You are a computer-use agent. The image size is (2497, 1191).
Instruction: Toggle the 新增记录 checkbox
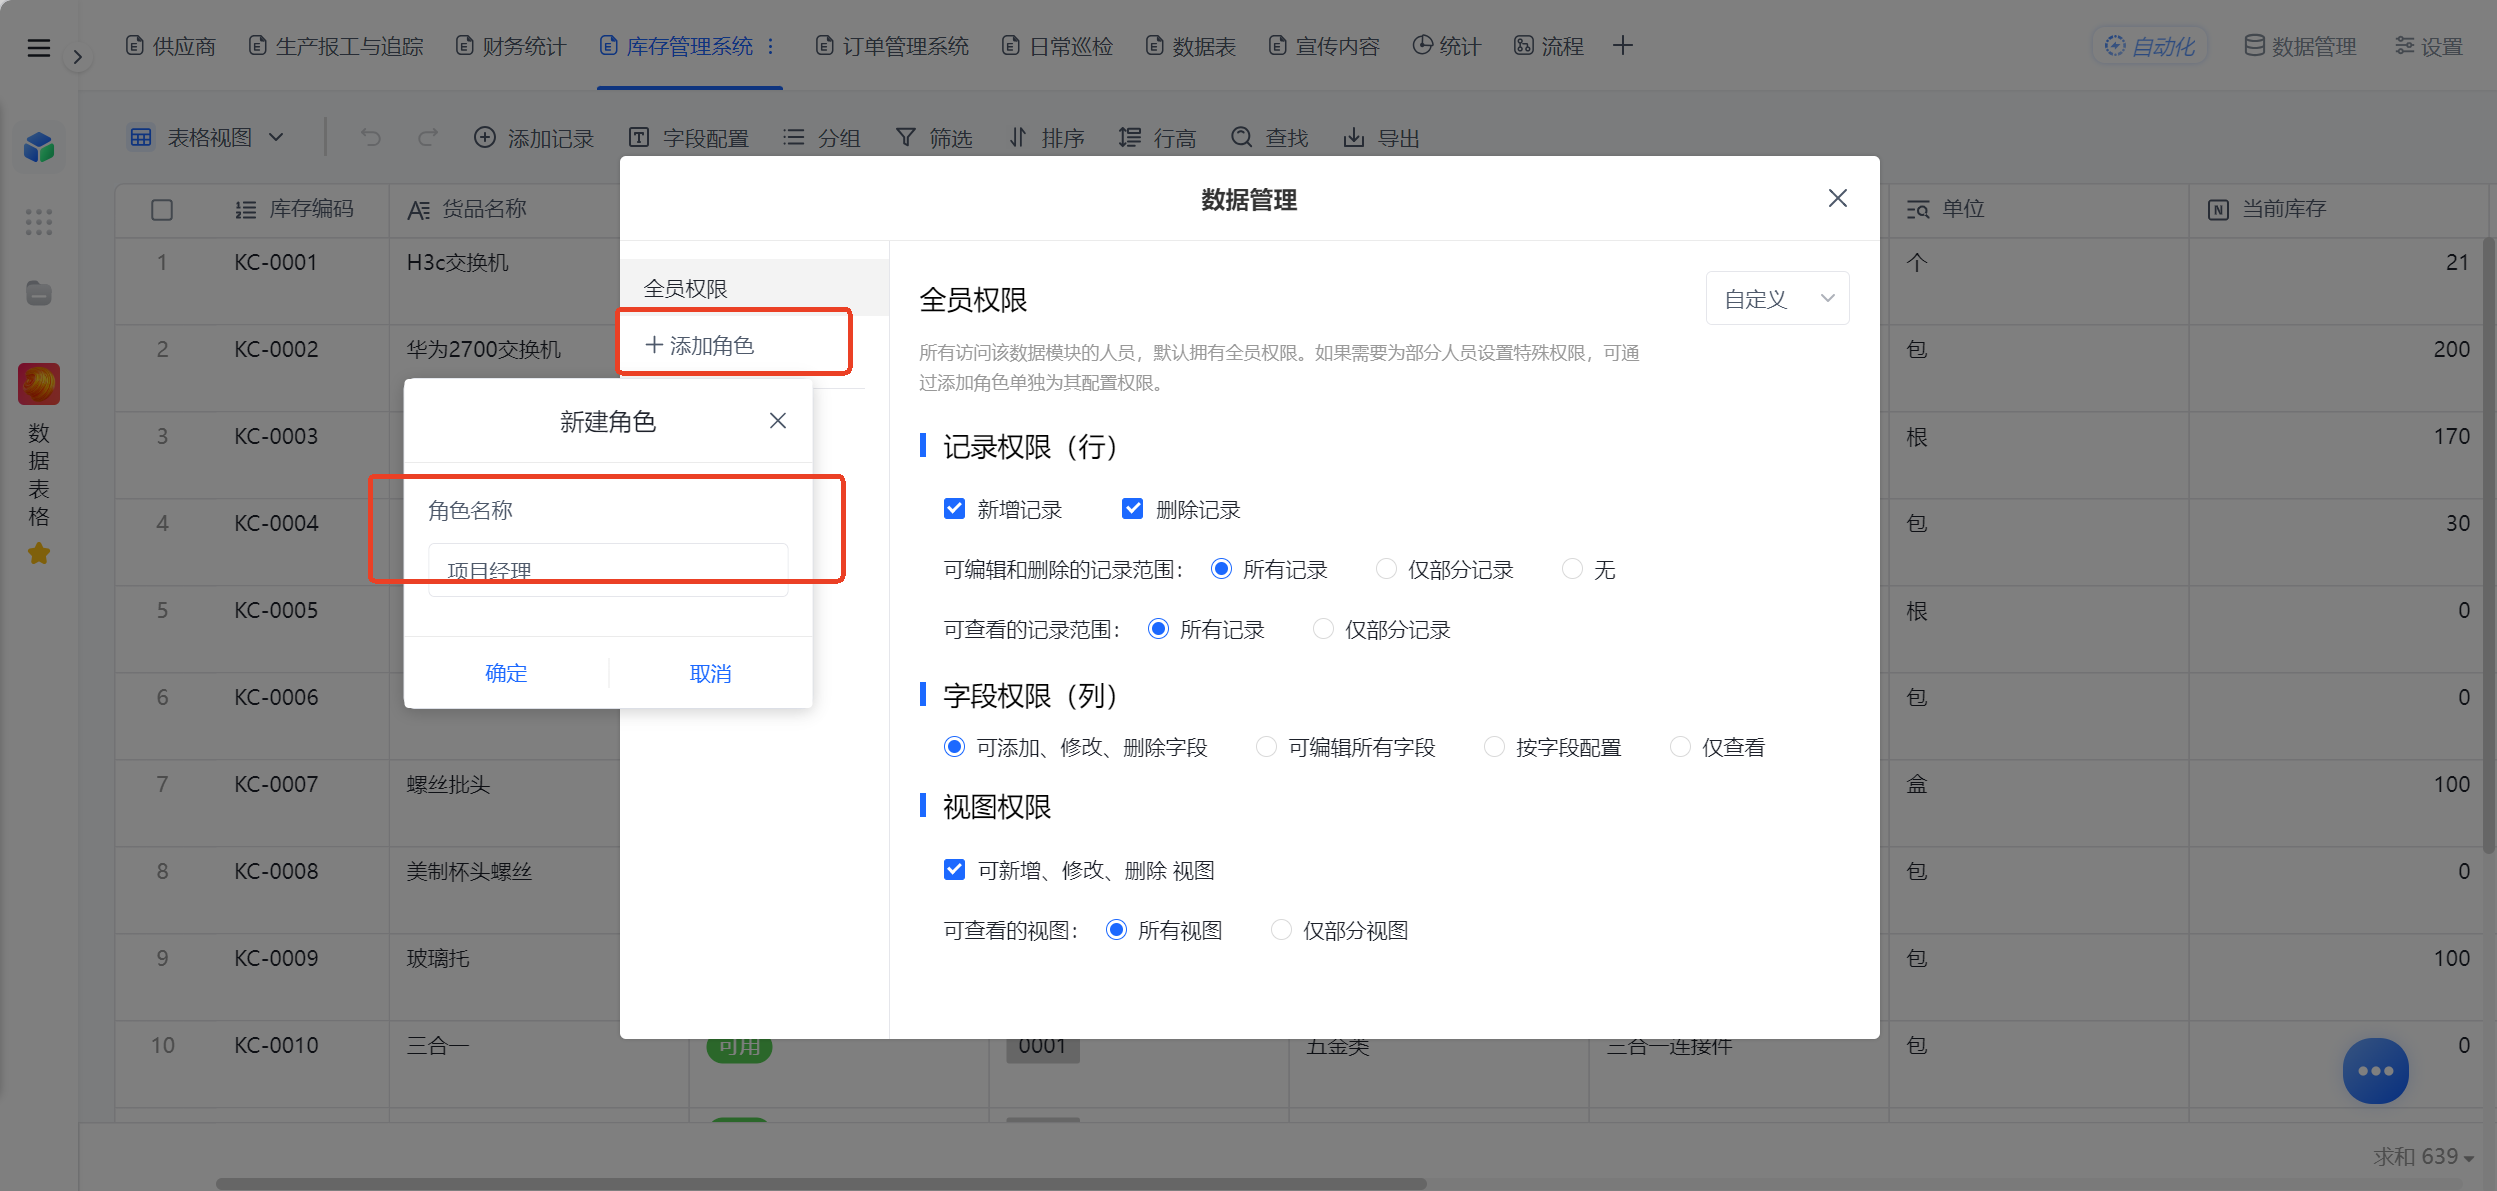pos(955,509)
